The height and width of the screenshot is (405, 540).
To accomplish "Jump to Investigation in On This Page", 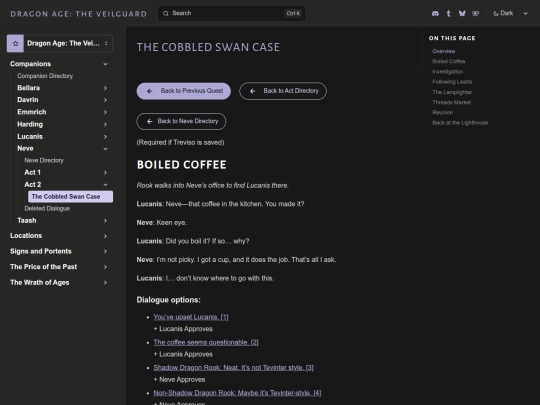I will pyautogui.click(x=447, y=72).
